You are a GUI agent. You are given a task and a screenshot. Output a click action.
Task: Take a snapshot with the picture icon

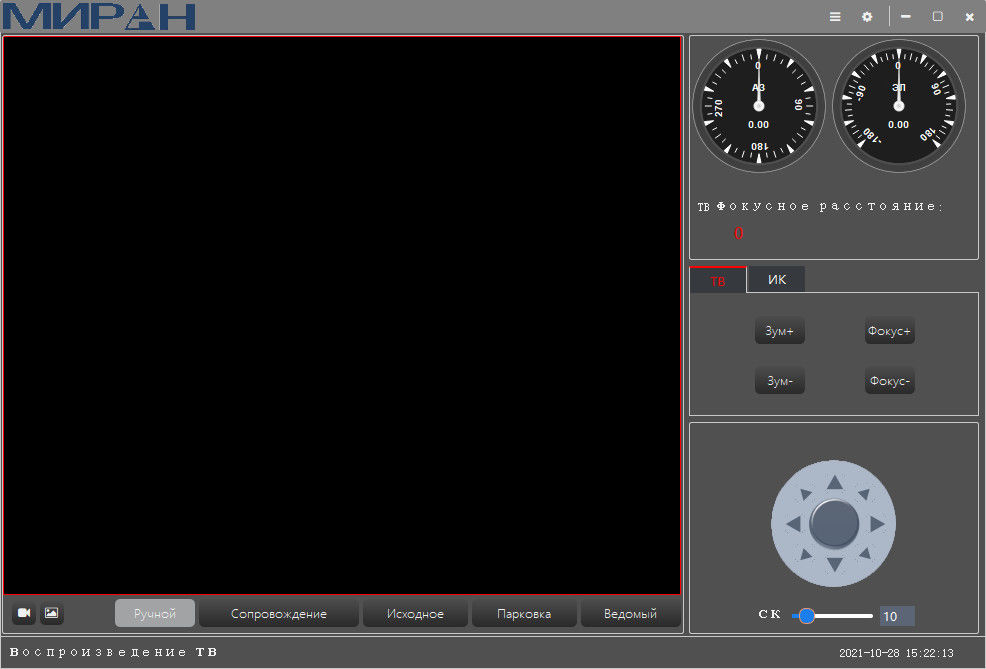coord(52,613)
